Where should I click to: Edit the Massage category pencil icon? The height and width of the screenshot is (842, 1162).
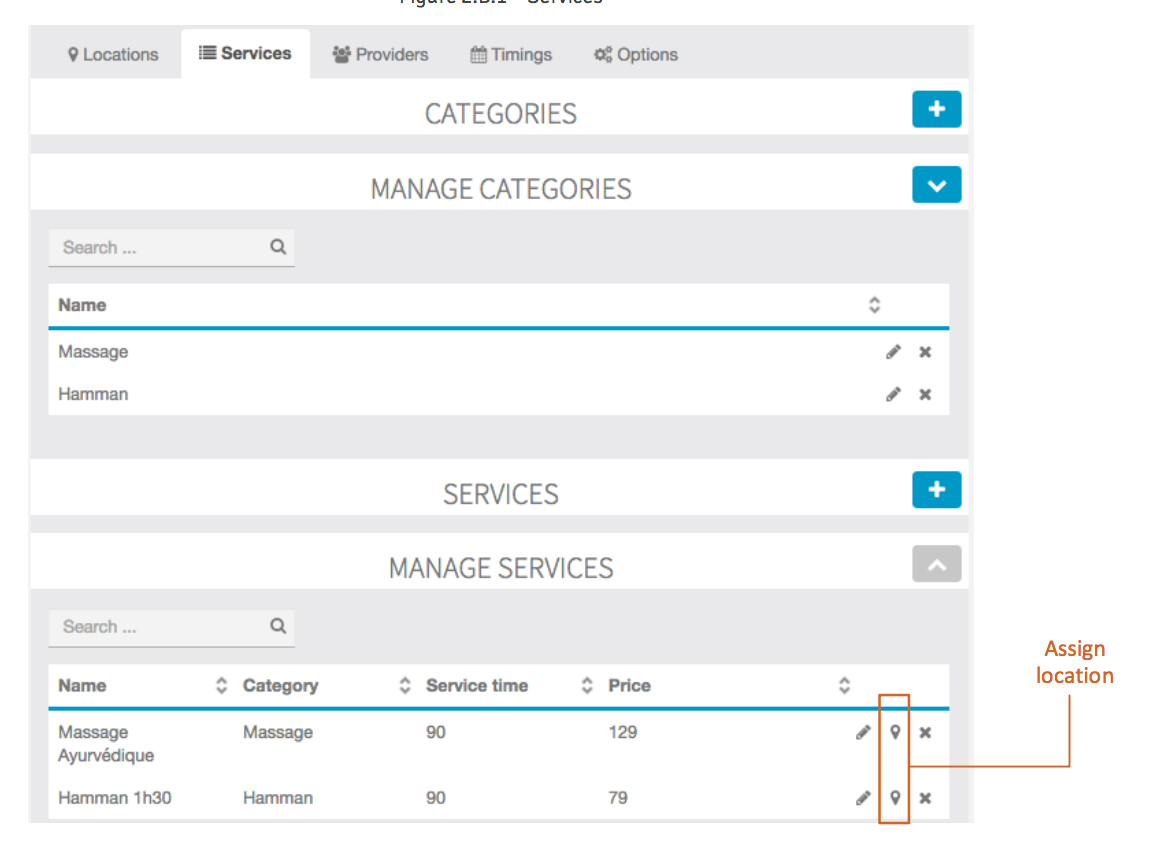893,352
